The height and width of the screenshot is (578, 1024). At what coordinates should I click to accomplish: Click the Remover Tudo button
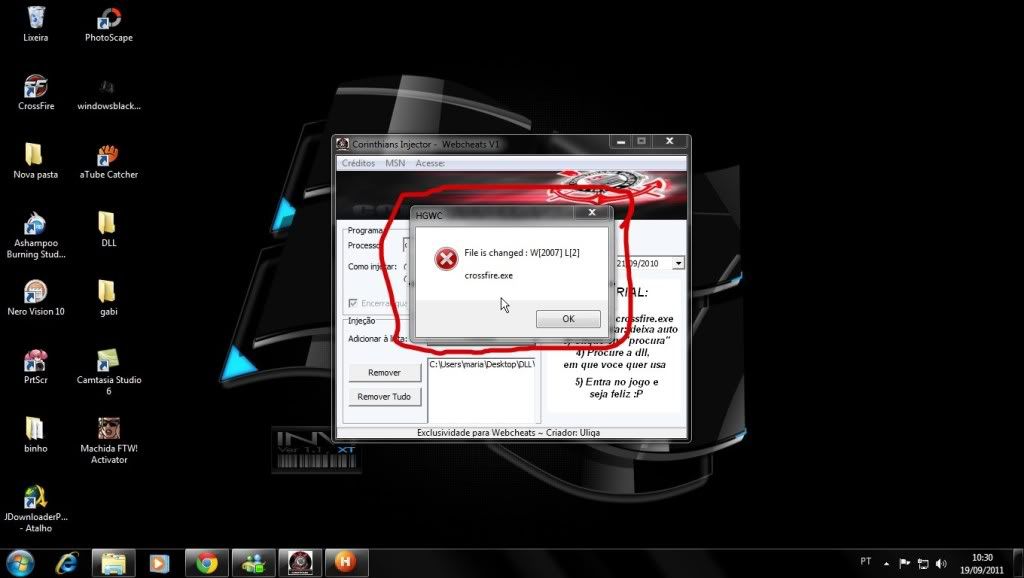pos(384,396)
